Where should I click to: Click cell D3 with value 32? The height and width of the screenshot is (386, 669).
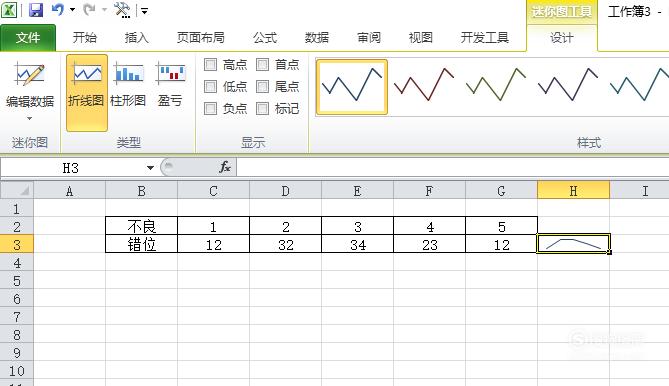click(285, 244)
